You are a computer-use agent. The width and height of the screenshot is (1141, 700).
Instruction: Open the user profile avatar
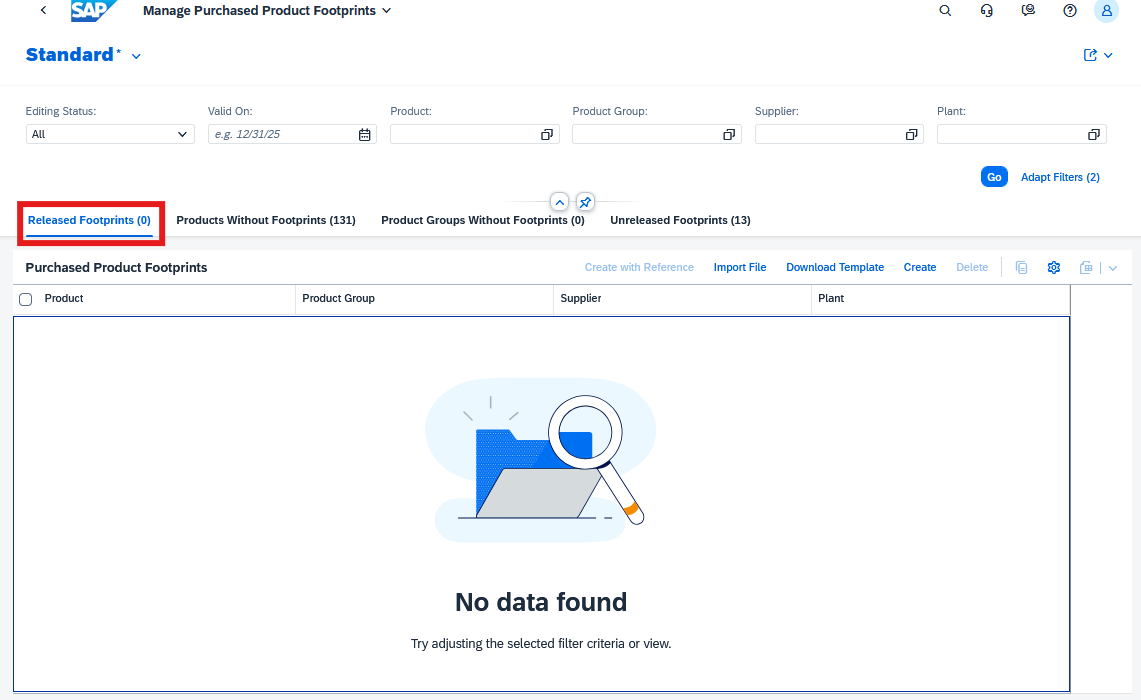1106,10
